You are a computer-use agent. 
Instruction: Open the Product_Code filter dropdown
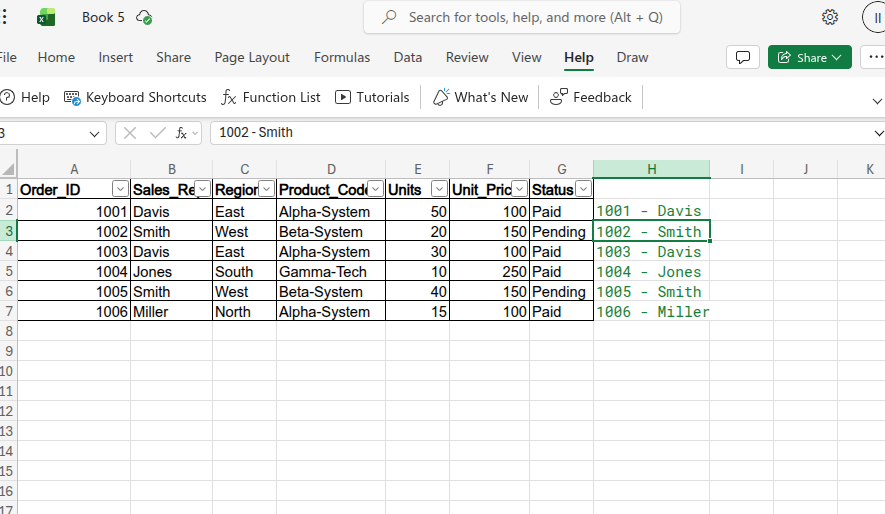pyautogui.click(x=375, y=189)
